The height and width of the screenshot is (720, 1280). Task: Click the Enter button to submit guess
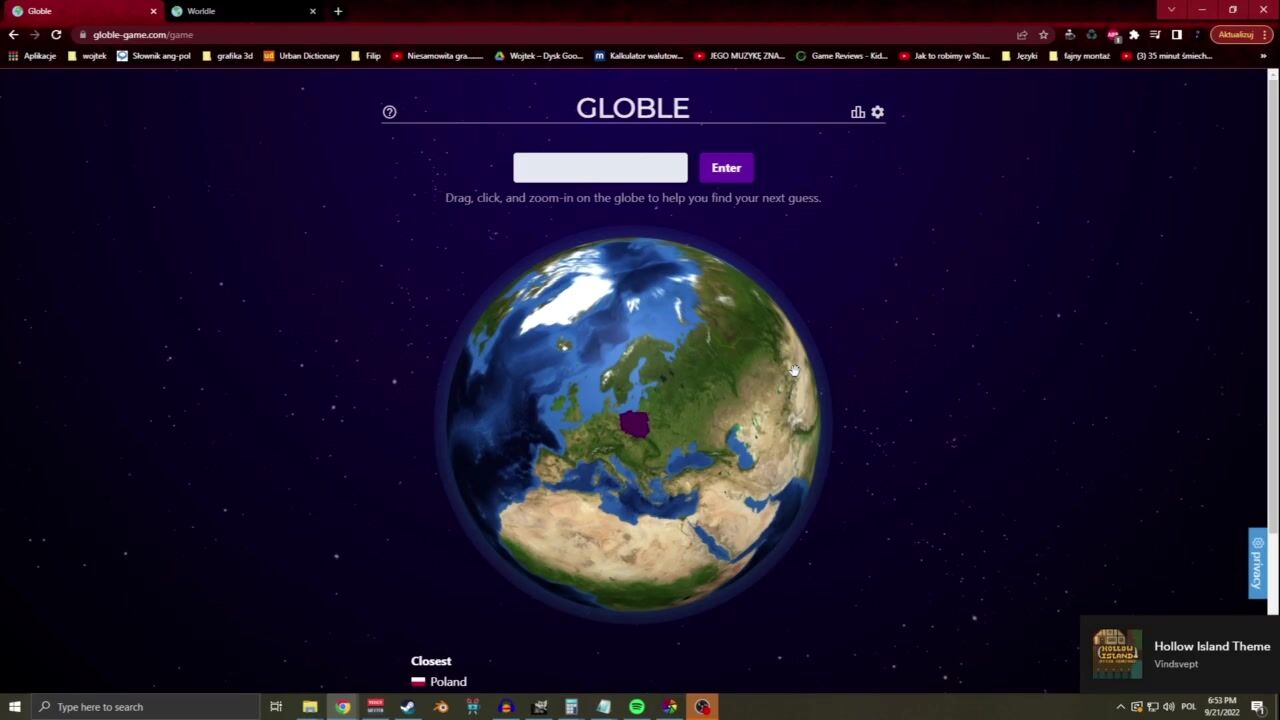tap(726, 168)
